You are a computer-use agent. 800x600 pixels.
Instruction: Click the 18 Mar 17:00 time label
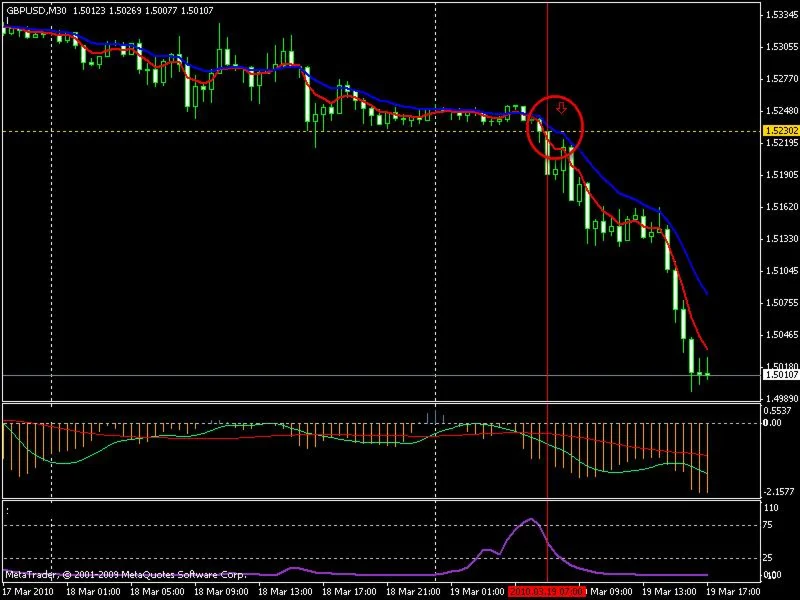tap(349, 592)
